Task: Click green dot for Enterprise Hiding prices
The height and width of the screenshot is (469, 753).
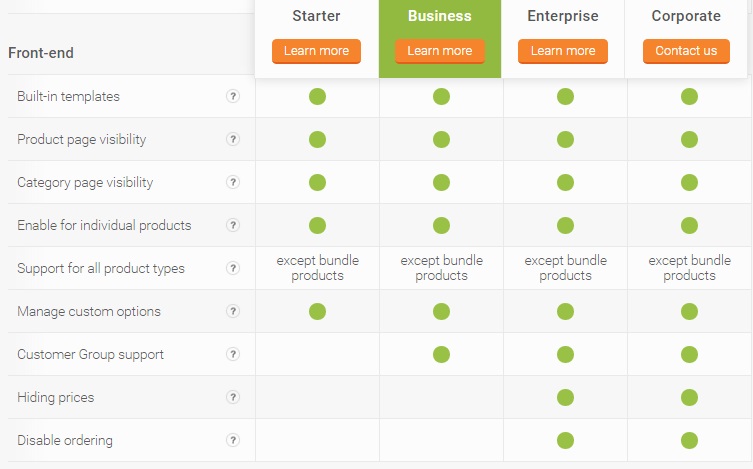Action: [x=565, y=397]
